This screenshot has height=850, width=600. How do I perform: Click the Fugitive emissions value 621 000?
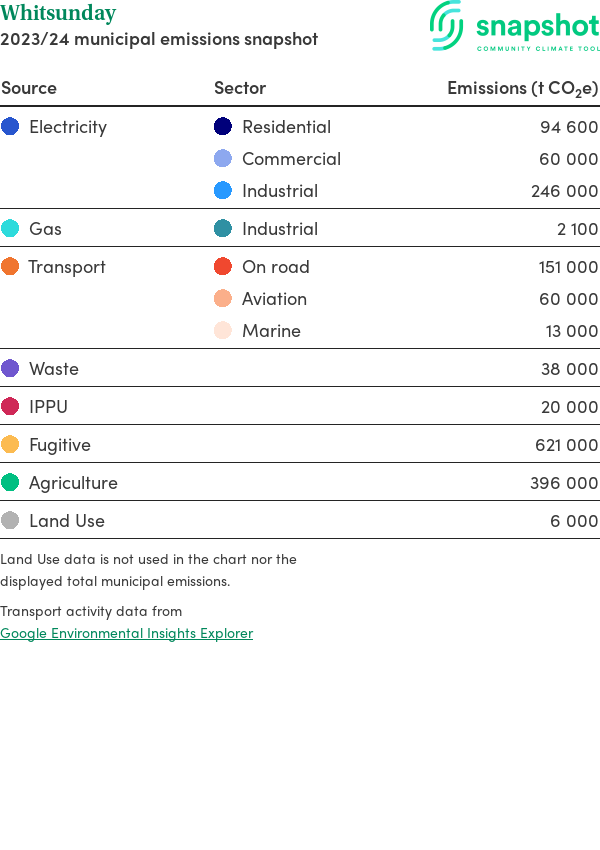point(566,445)
